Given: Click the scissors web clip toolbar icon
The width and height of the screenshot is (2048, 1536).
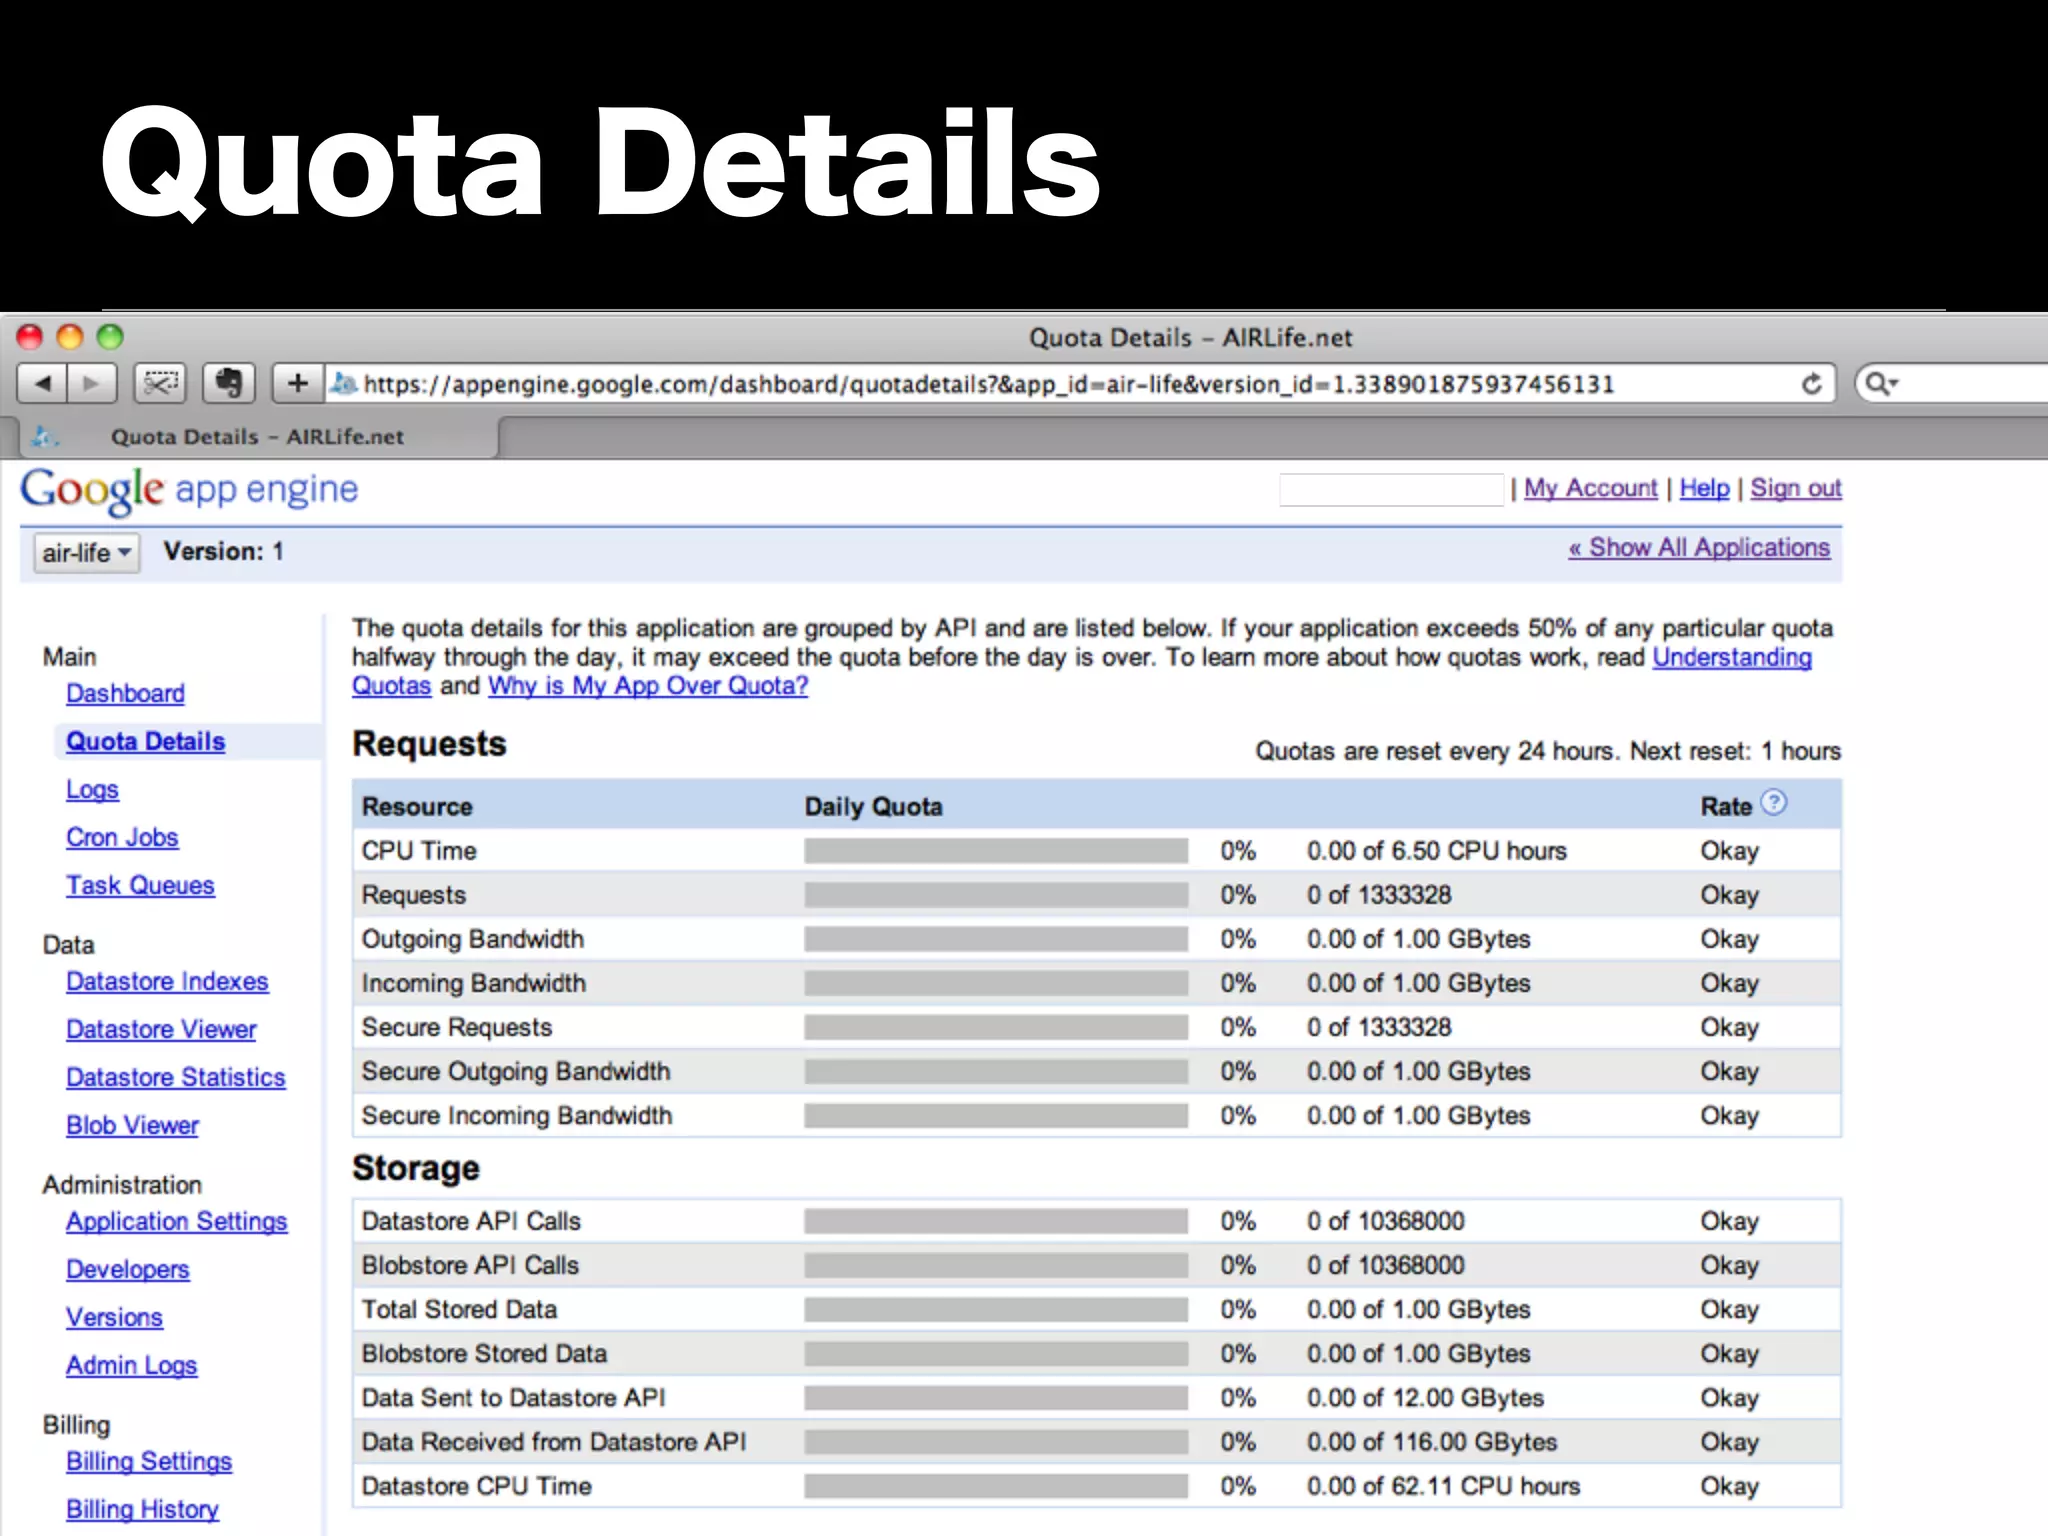Looking at the screenshot, I should 160,384.
